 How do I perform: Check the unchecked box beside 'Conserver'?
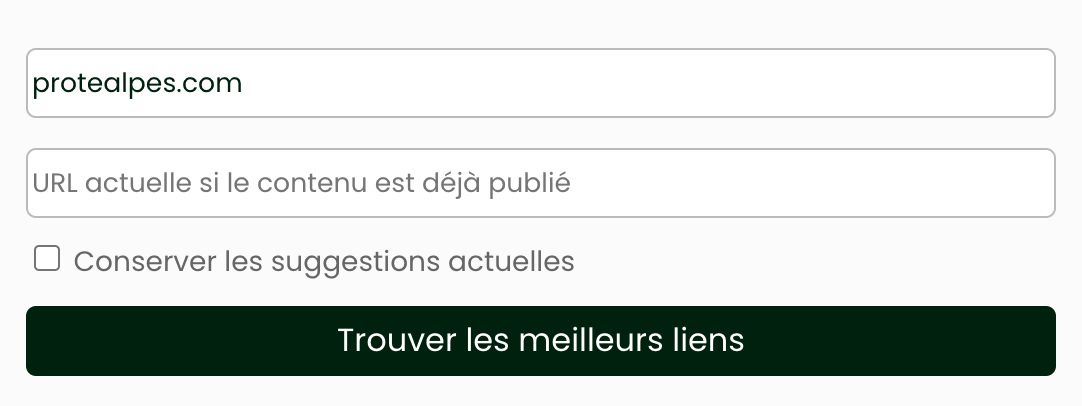point(47,260)
